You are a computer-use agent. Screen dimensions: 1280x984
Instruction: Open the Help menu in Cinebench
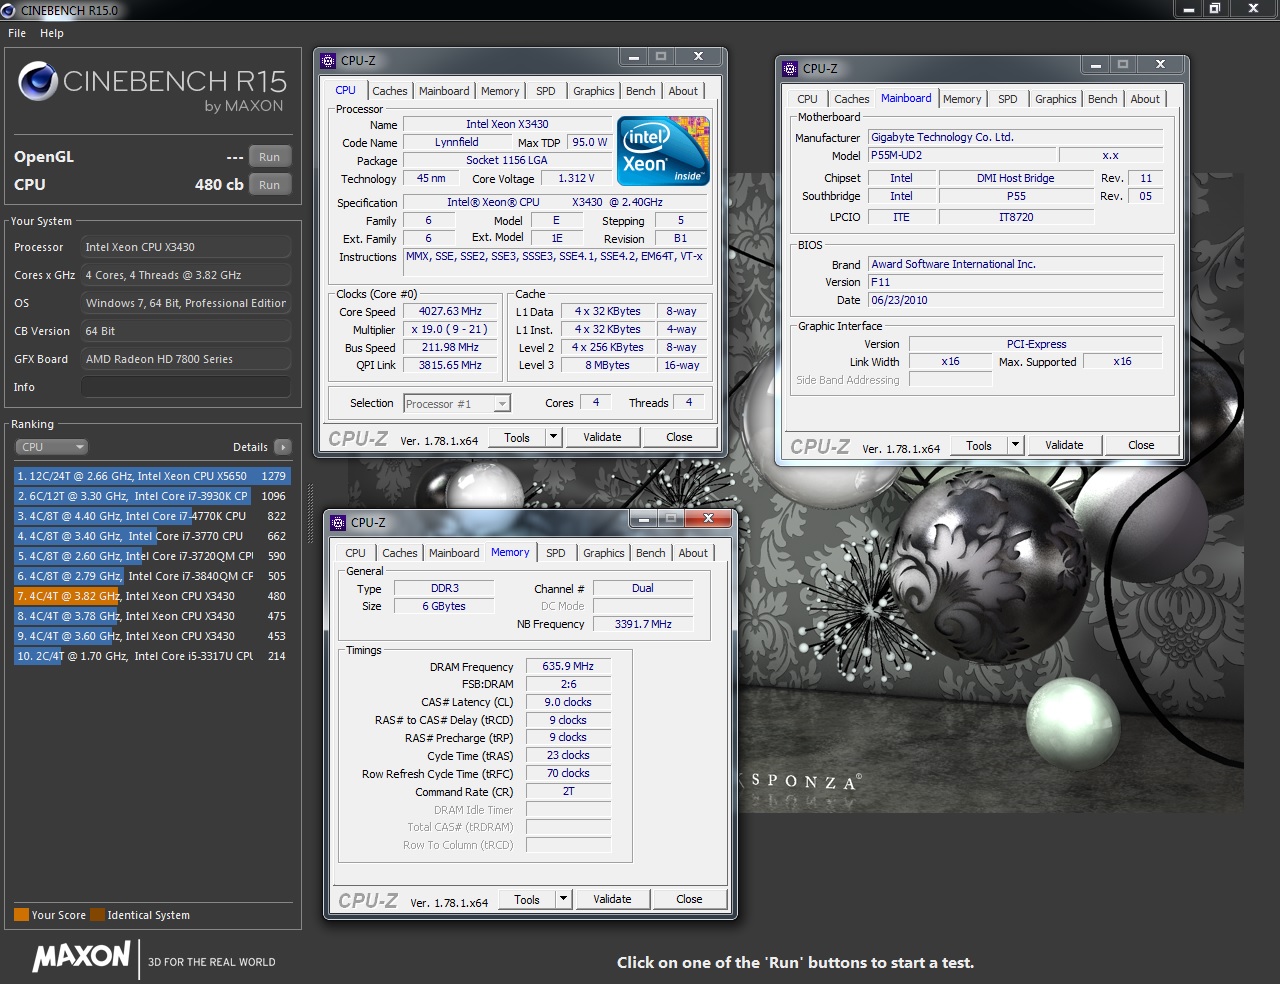(52, 33)
